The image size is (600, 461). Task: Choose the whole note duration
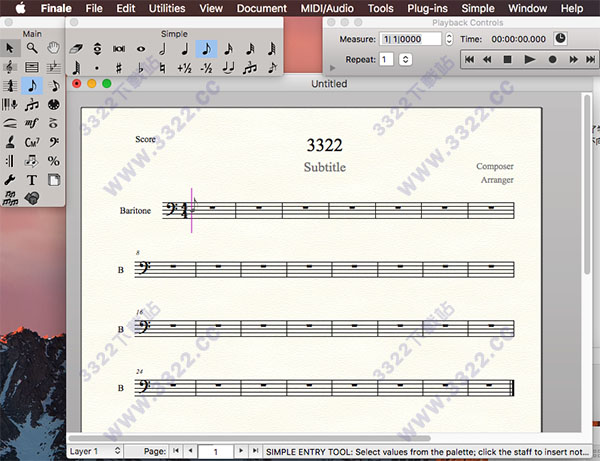point(141,49)
